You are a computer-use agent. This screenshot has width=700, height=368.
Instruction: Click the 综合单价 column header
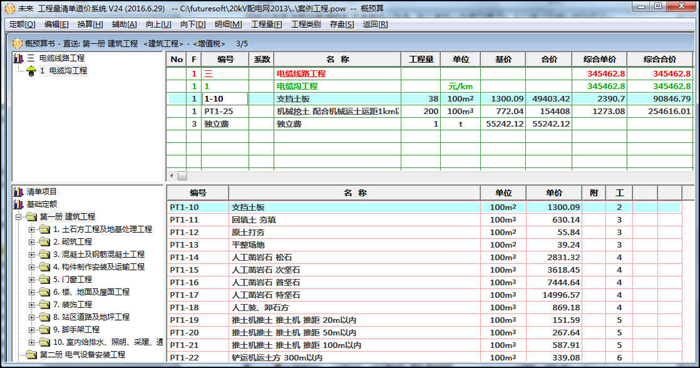[599, 59]
